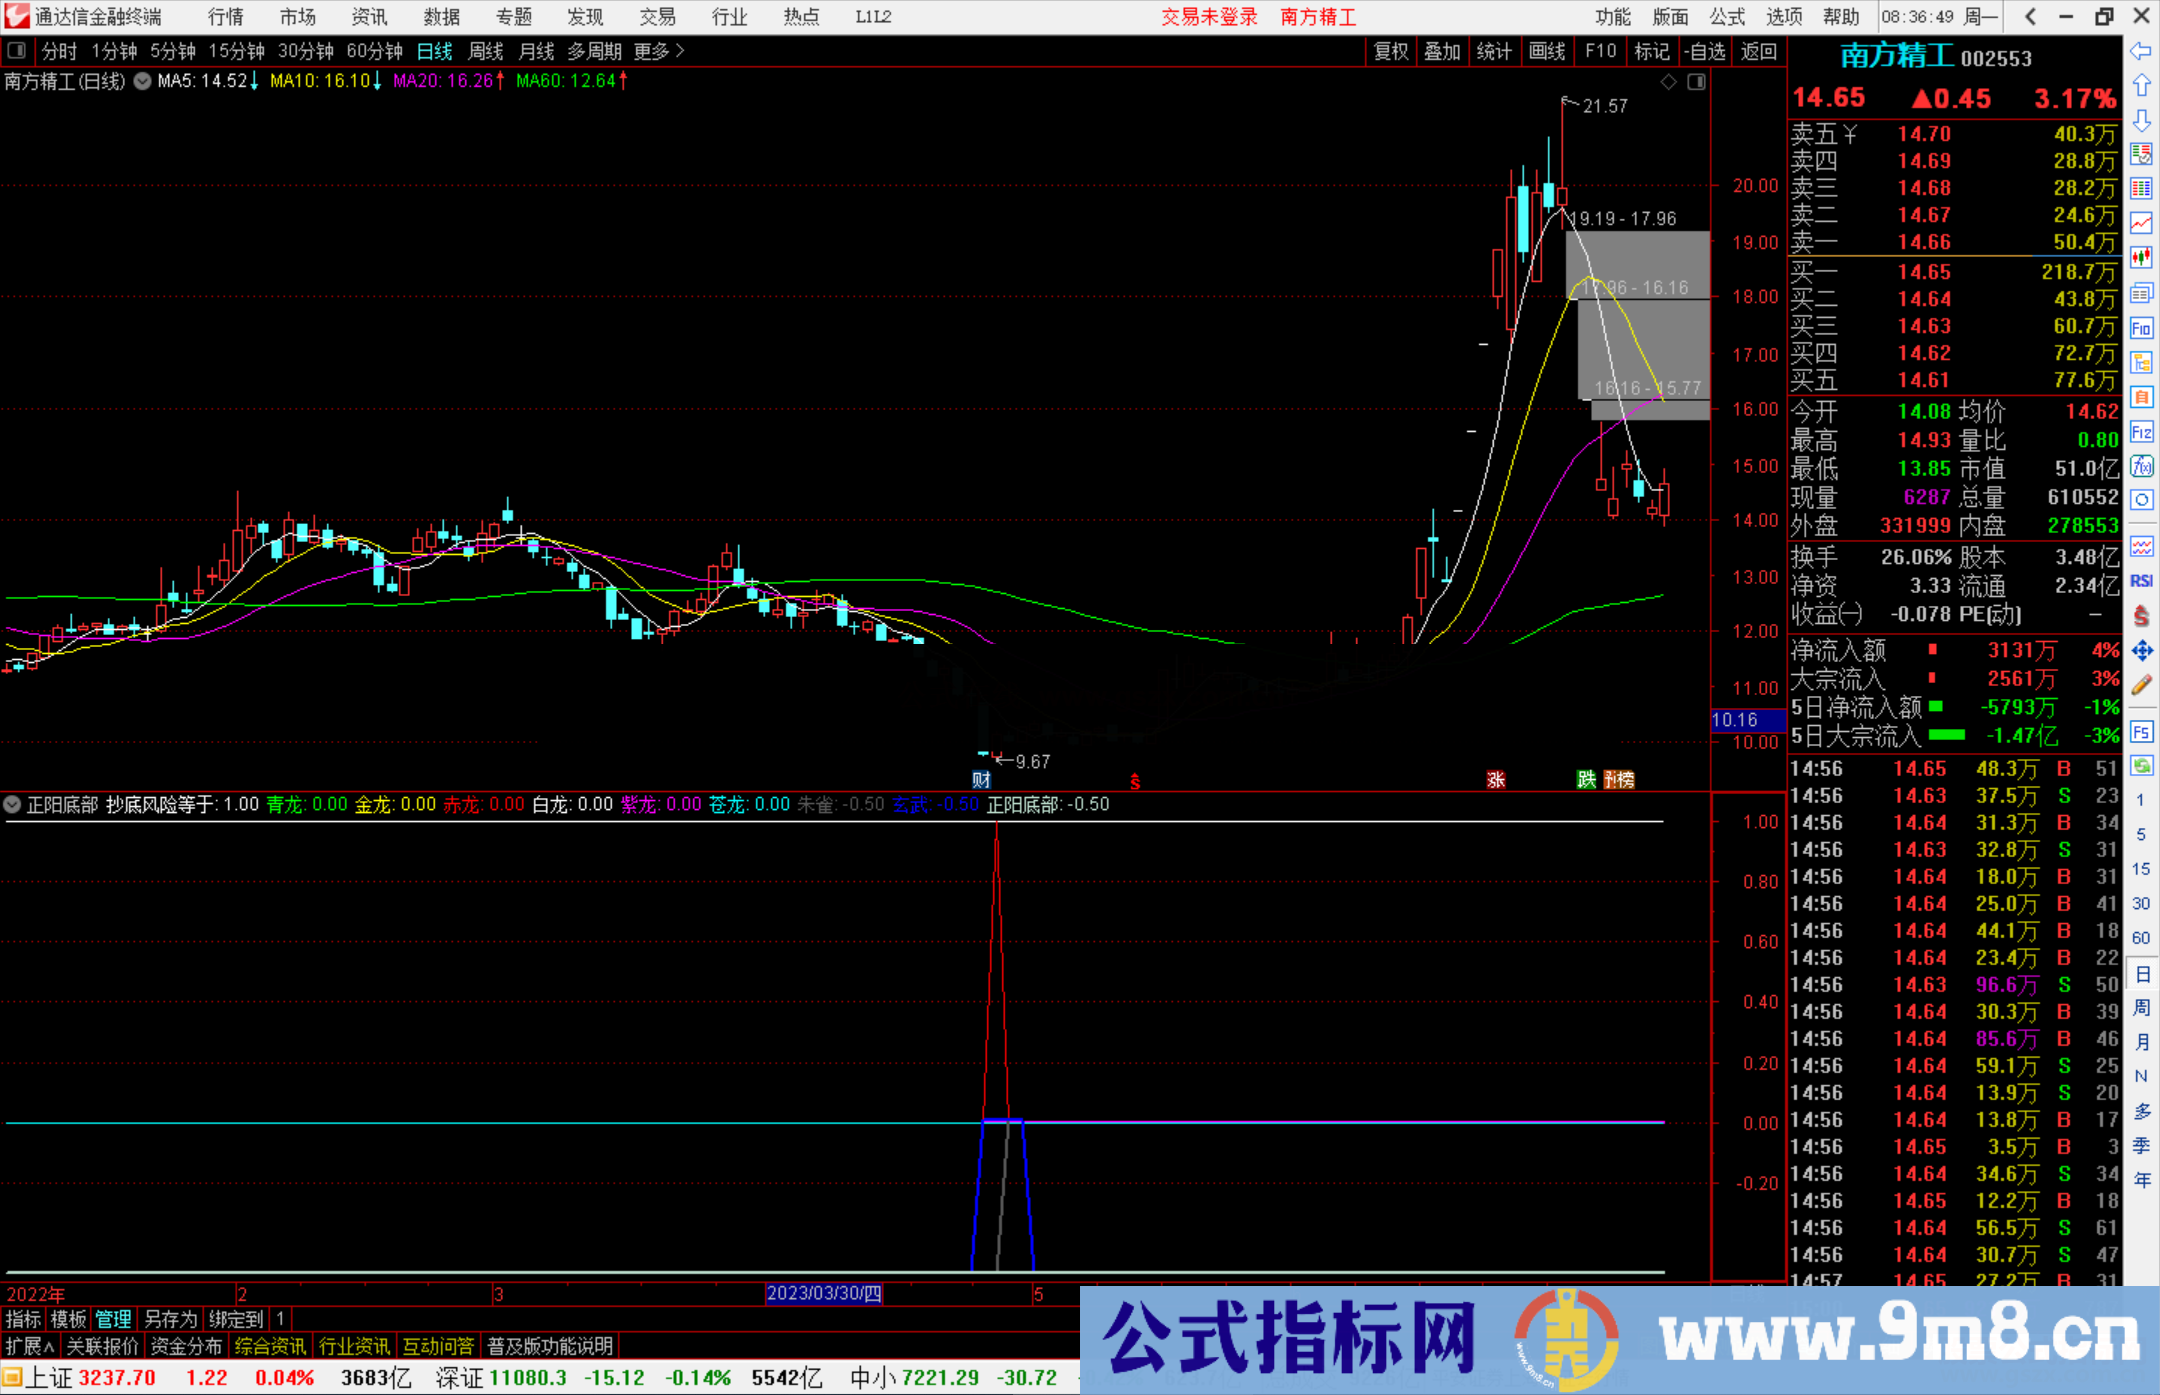This screenshot has height=1395, width=2160.
Task: Click 另存为 to save the indicator as
Action: pos(168,1319)
